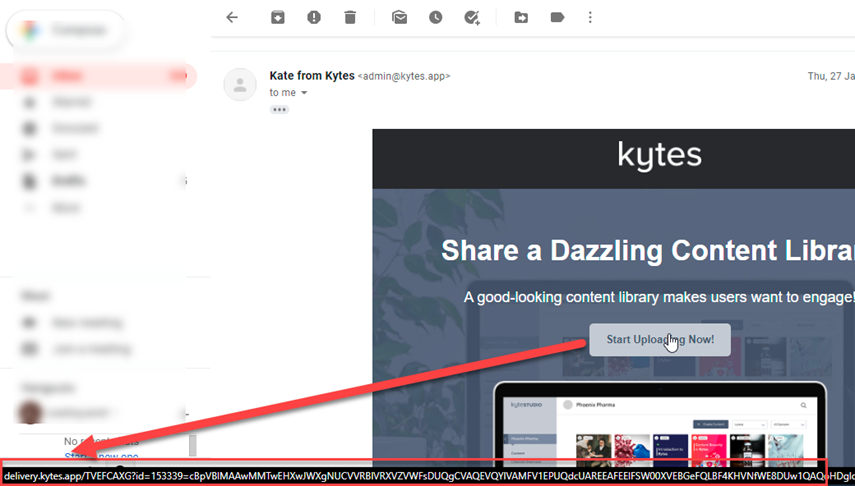Expand the "to me" recipient details arrow

[x=304, y=93]
